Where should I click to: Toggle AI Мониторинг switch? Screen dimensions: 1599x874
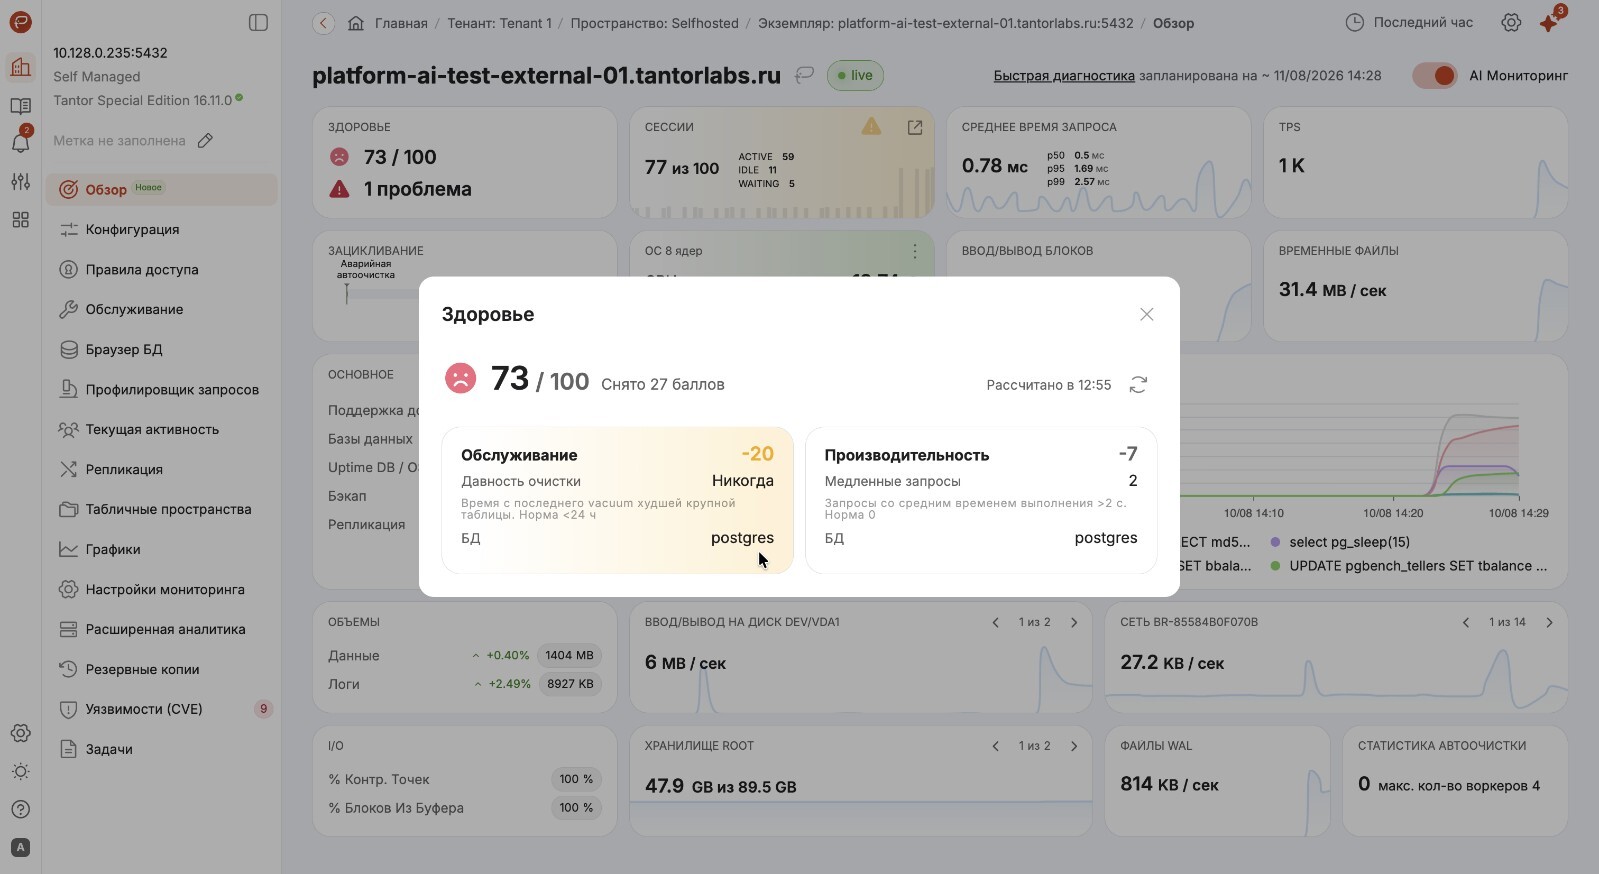[1435, 75]
